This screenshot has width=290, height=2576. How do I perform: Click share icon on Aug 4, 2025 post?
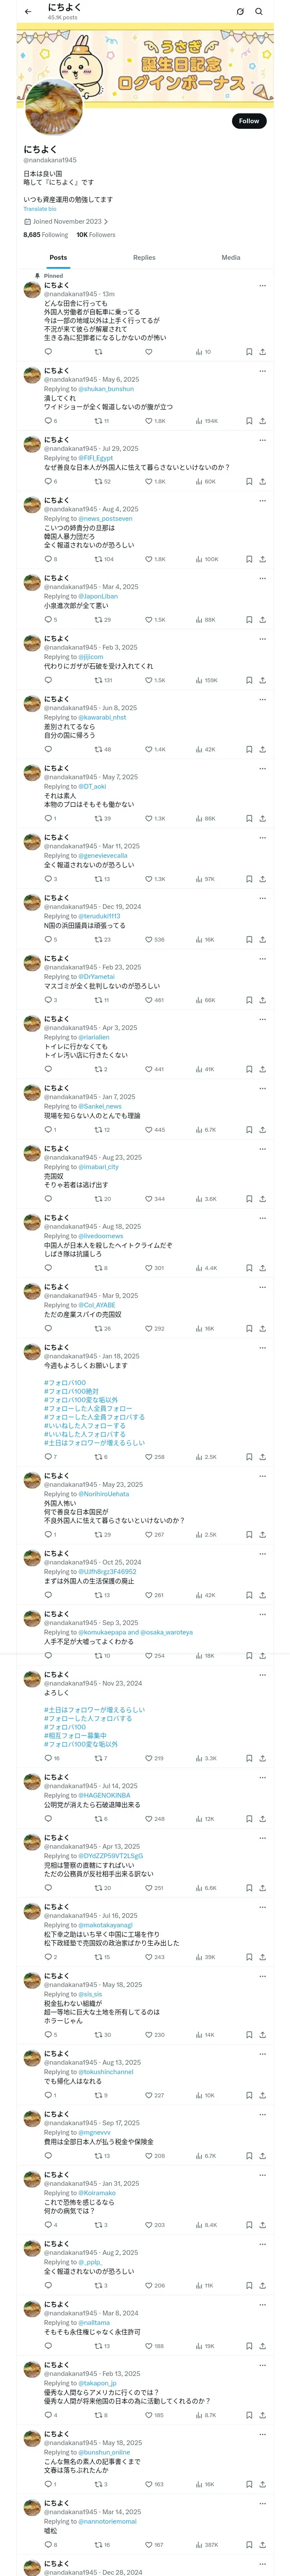tap(262, 560)
